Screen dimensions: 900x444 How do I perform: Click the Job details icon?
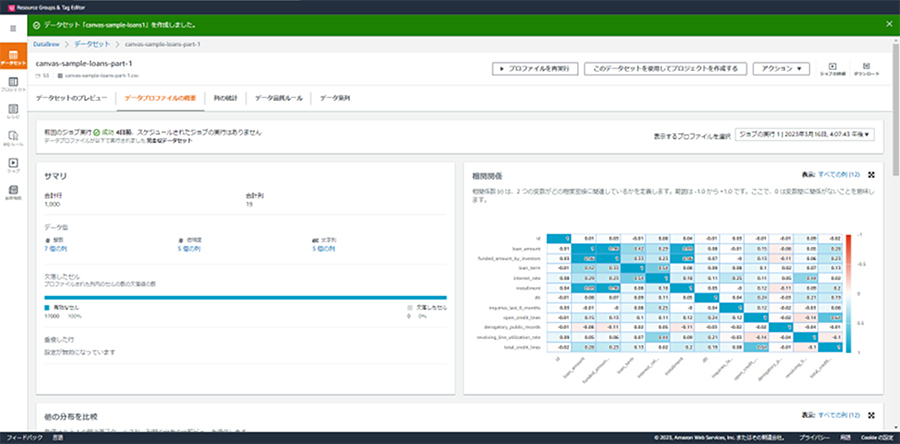(x=833, y=69)
